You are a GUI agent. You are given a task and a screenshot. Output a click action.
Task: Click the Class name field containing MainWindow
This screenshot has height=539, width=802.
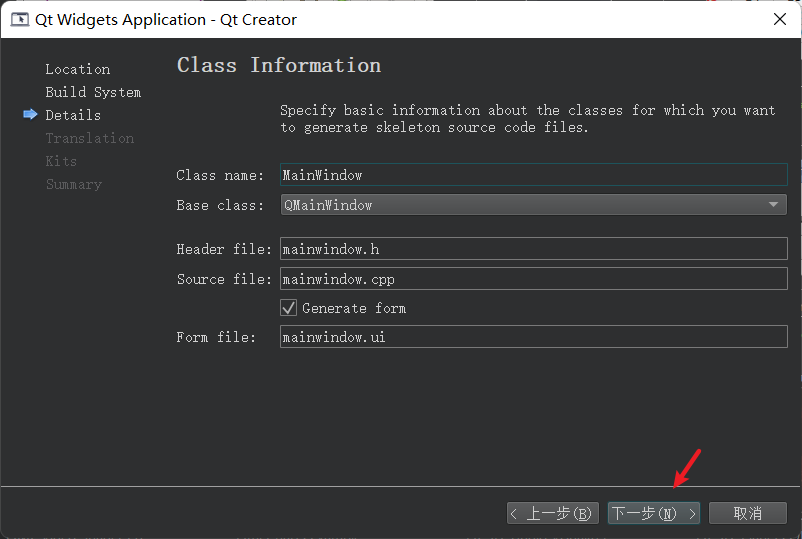533,175
